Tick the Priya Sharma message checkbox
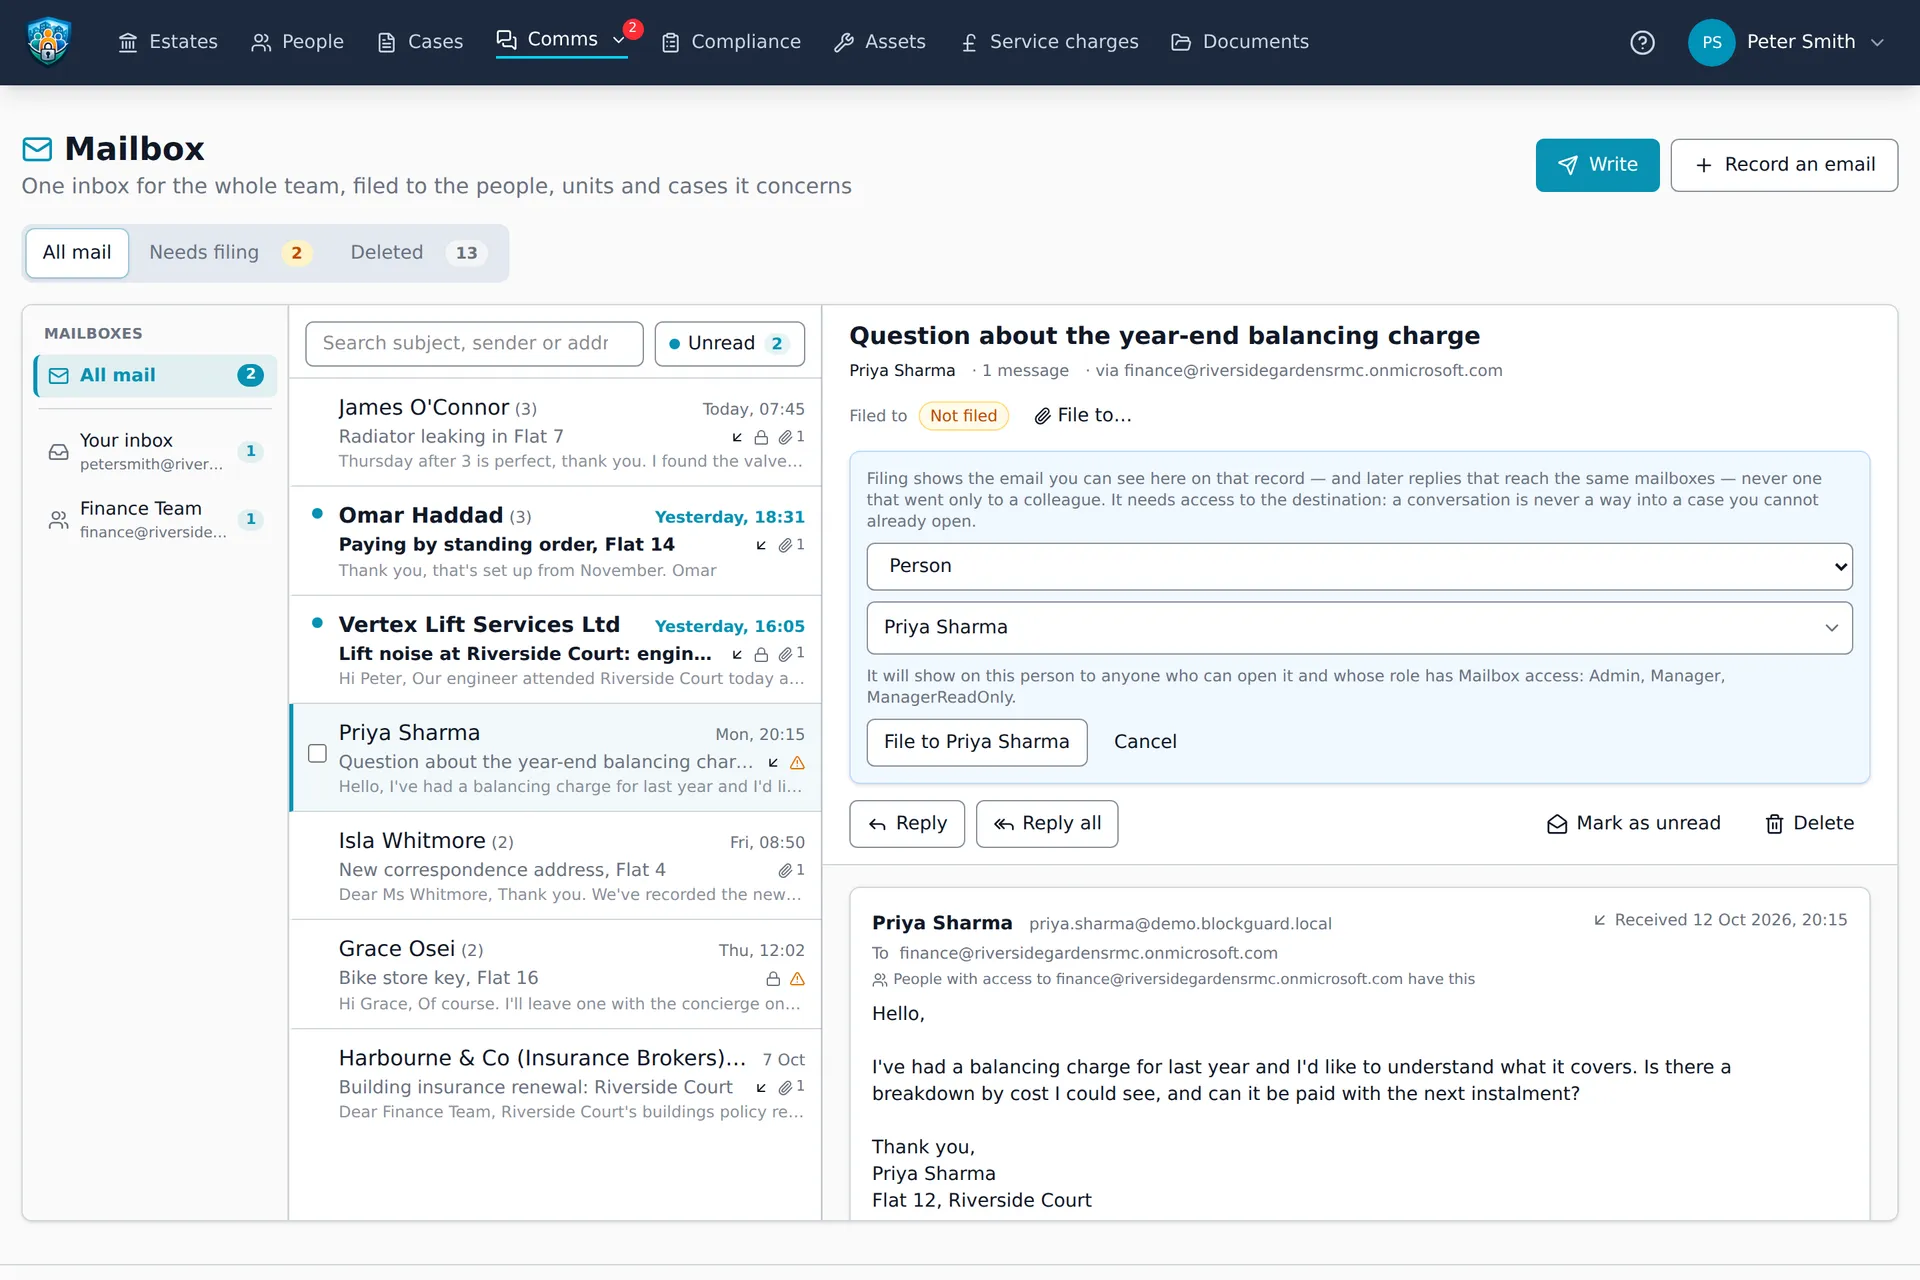The image size is (1920, 1280). click(x=317, y=753)
